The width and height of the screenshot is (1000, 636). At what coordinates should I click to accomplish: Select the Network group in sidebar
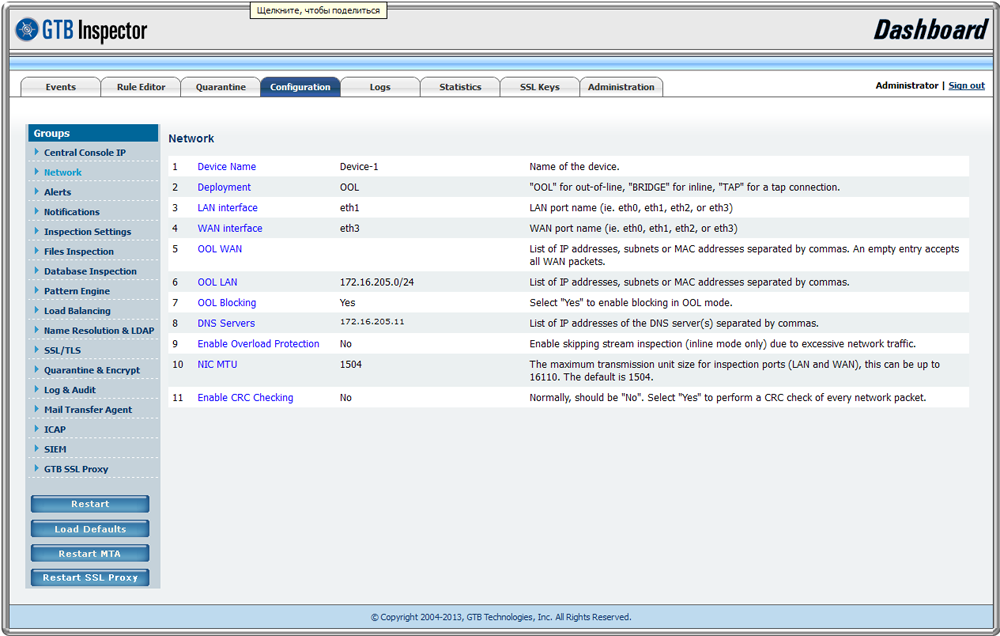62,172
